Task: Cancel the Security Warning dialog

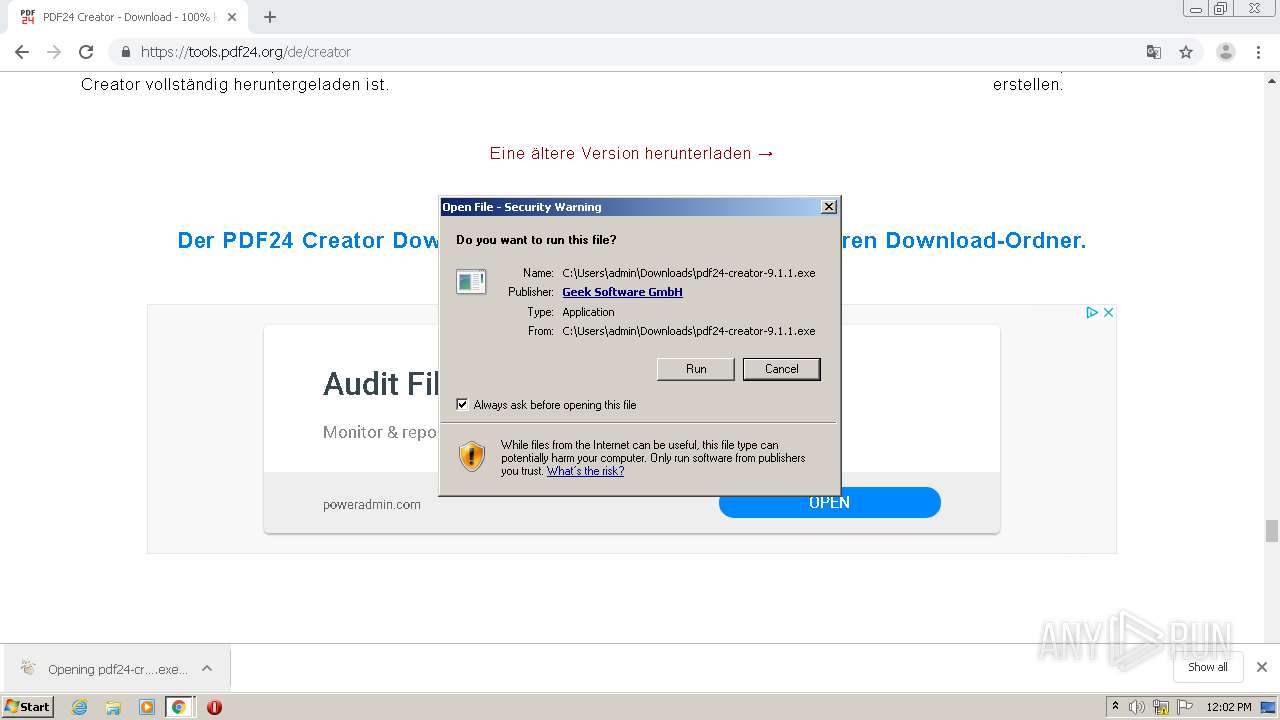Action: coord(782,369)
